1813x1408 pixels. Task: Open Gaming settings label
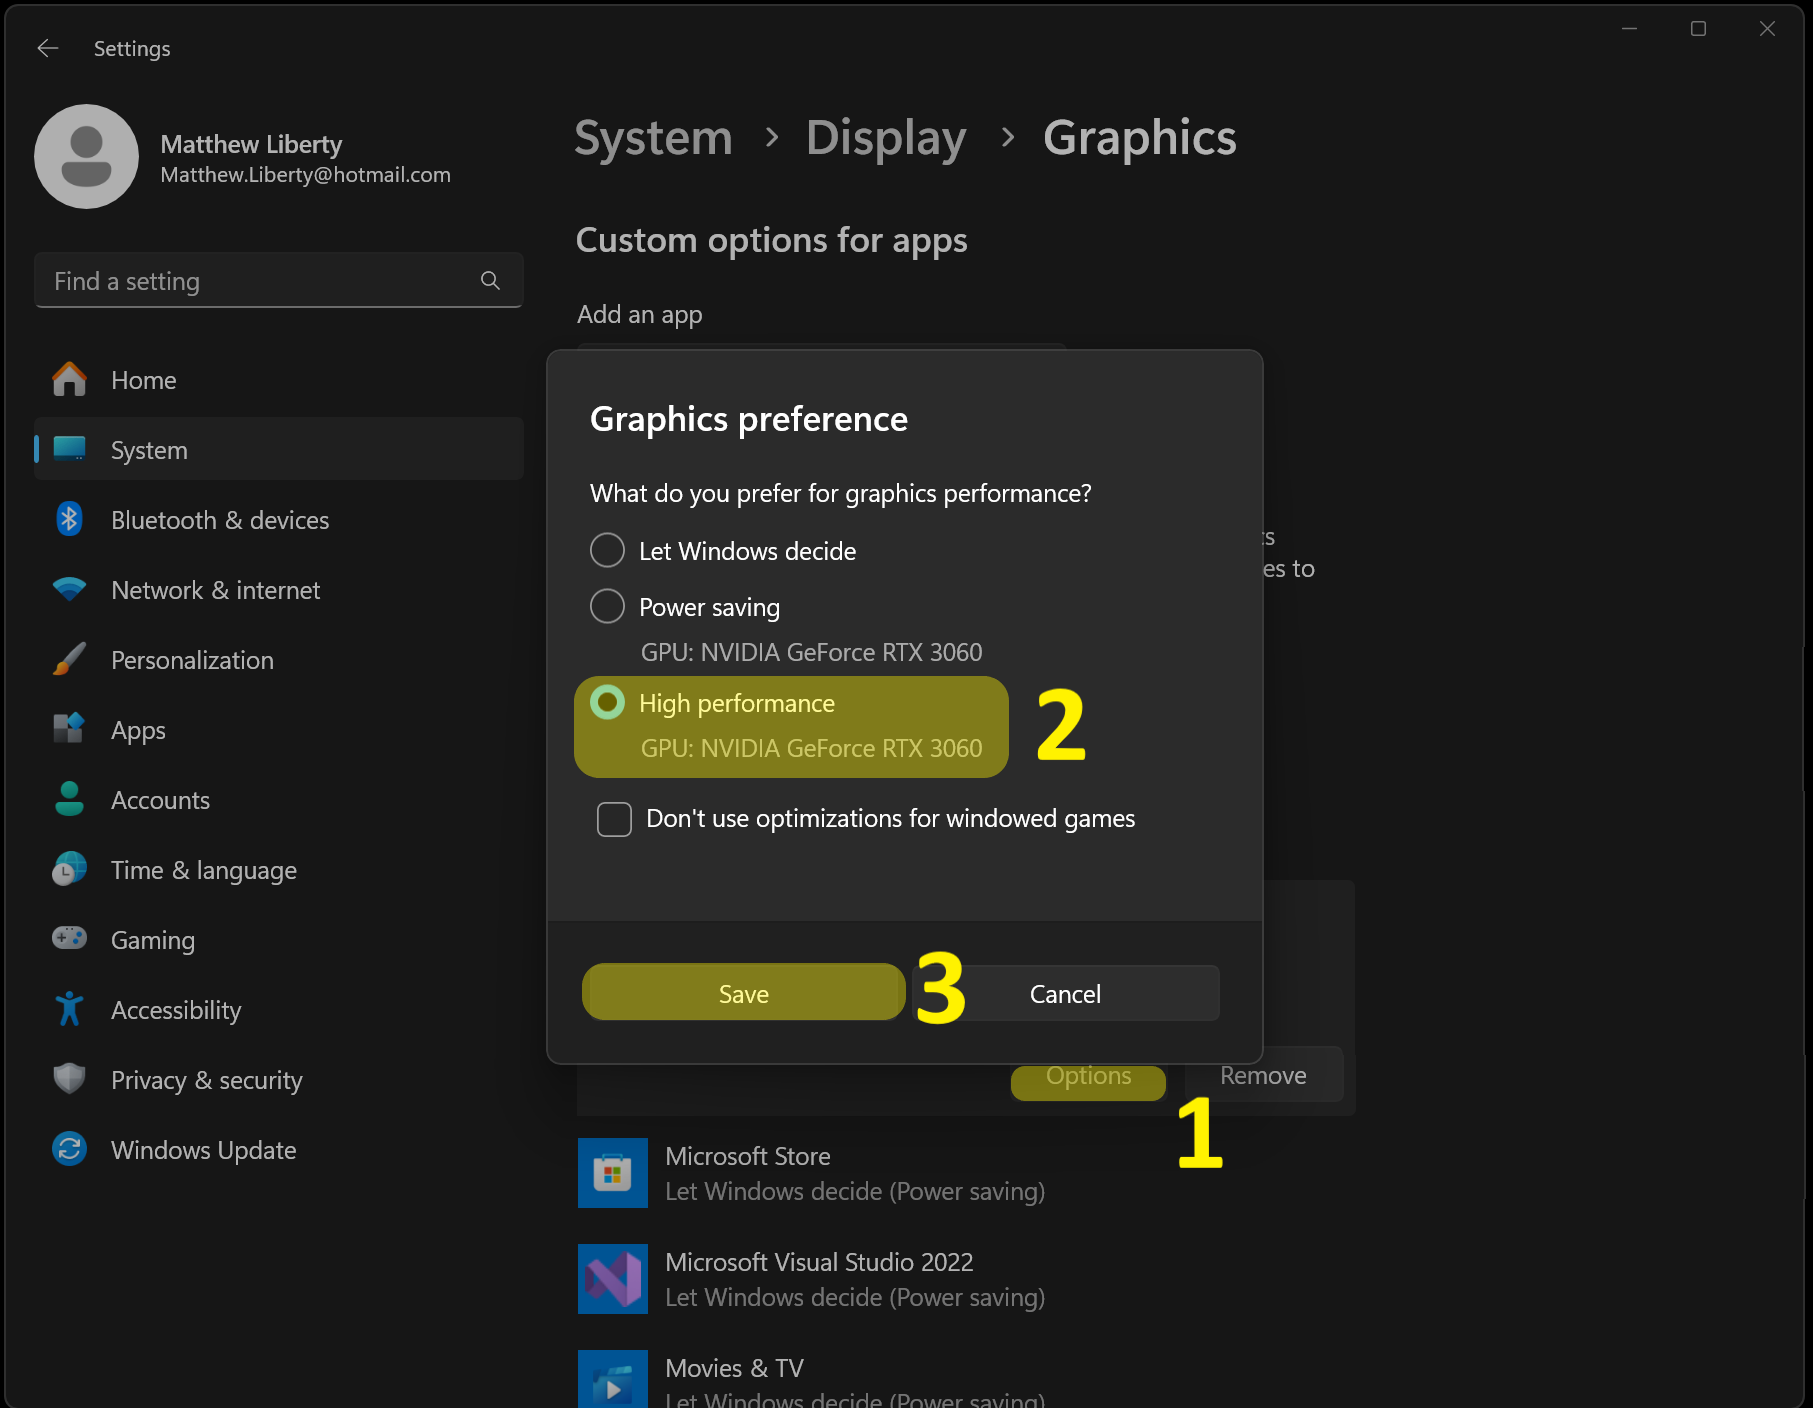click(x=153, y=940)
